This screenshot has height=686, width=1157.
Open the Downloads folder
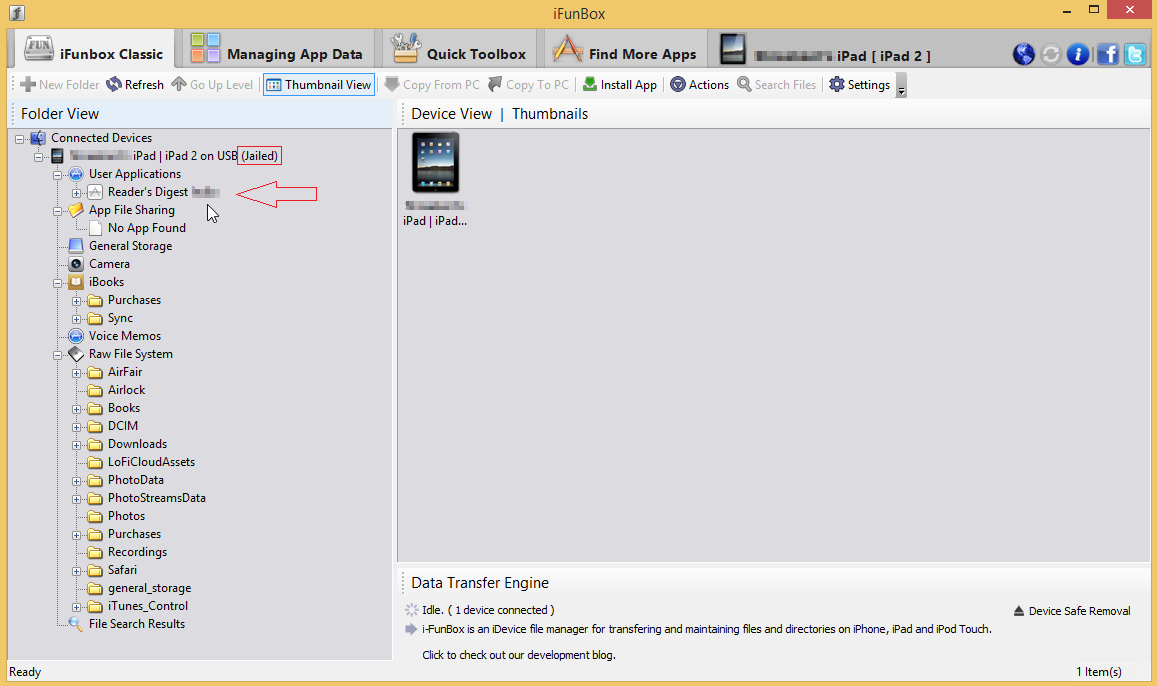tap(137, 444)
